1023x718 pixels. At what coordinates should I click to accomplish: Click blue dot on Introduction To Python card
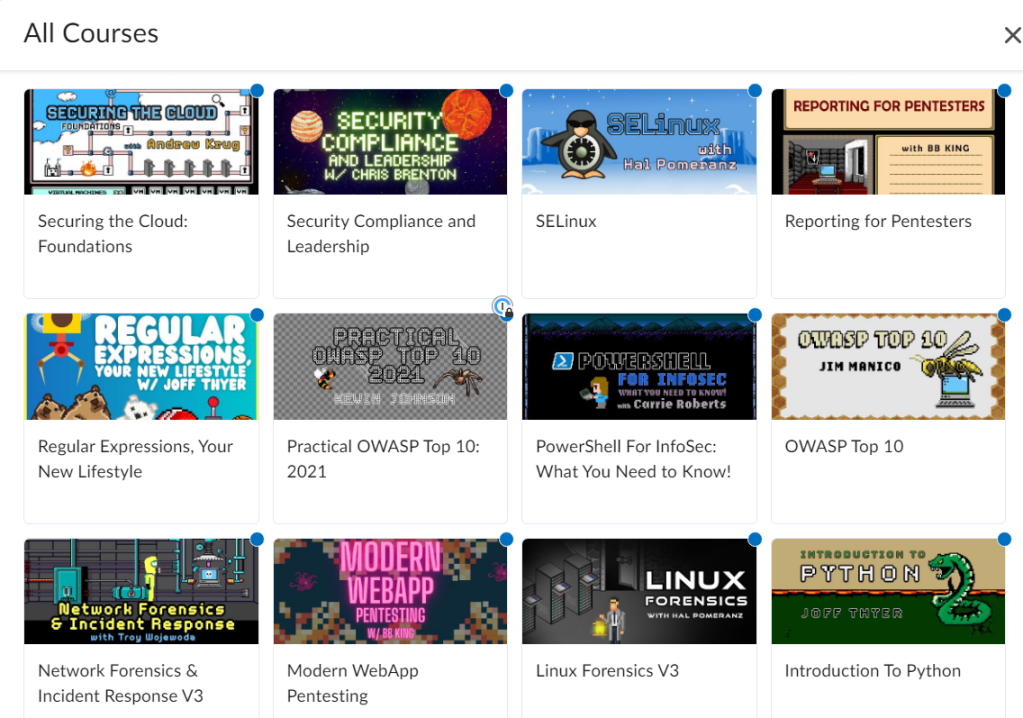tap(1004, 540)
